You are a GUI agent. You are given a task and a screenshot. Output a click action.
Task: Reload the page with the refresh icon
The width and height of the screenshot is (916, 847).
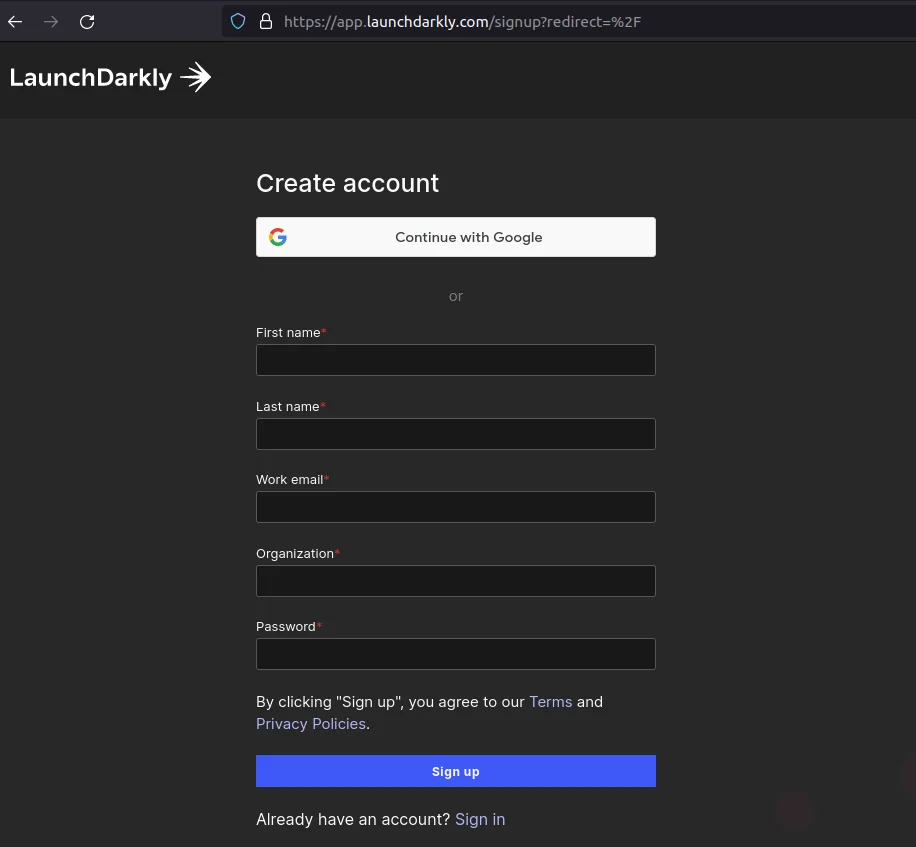coord(87,22)
